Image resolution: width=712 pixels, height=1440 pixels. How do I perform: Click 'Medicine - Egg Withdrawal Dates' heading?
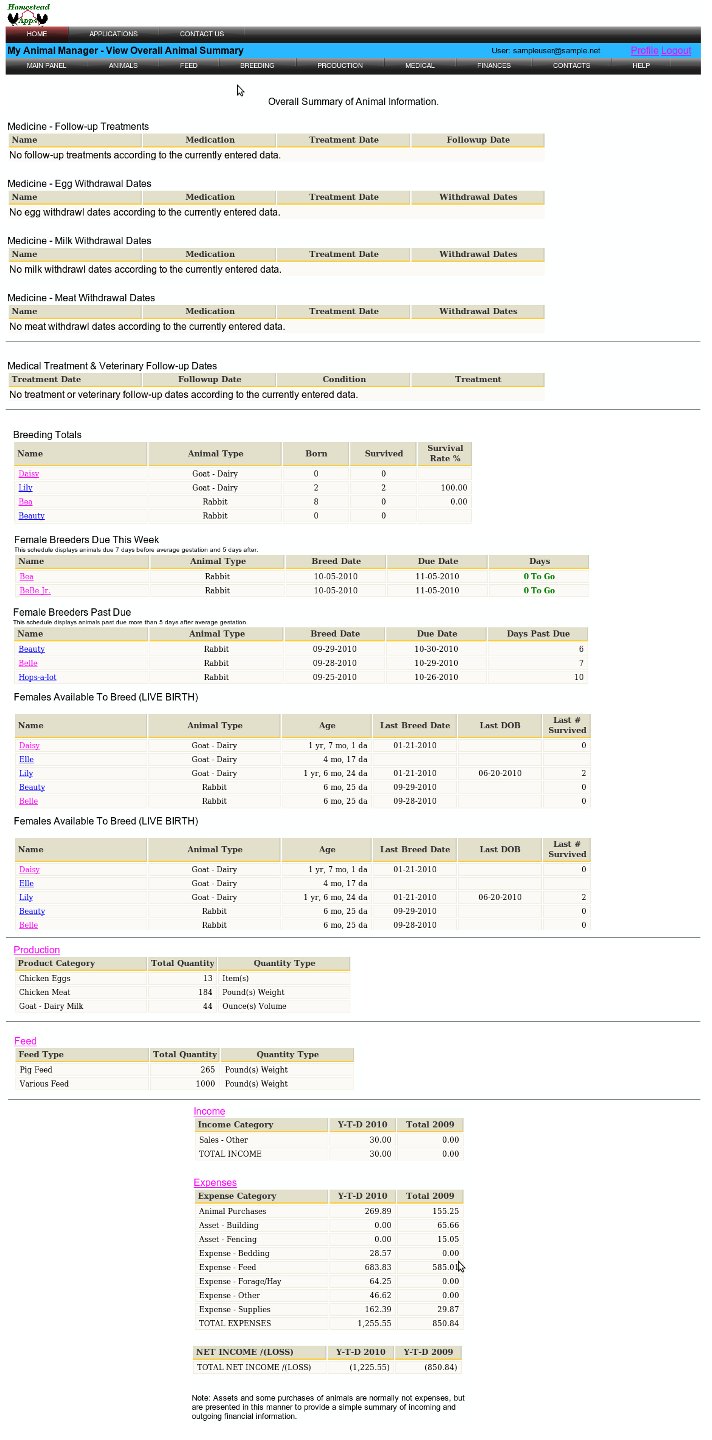pos(79,183)
